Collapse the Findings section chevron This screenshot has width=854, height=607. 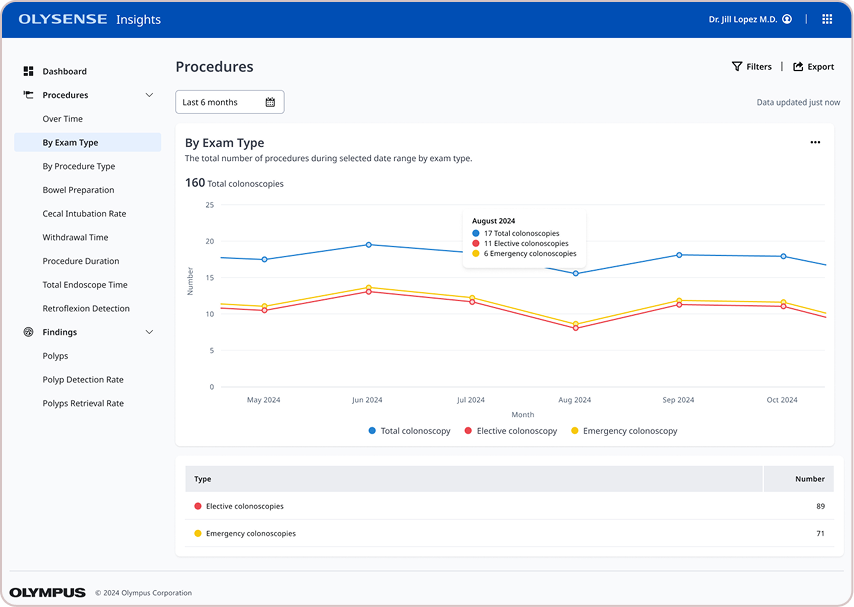(149, 332)
